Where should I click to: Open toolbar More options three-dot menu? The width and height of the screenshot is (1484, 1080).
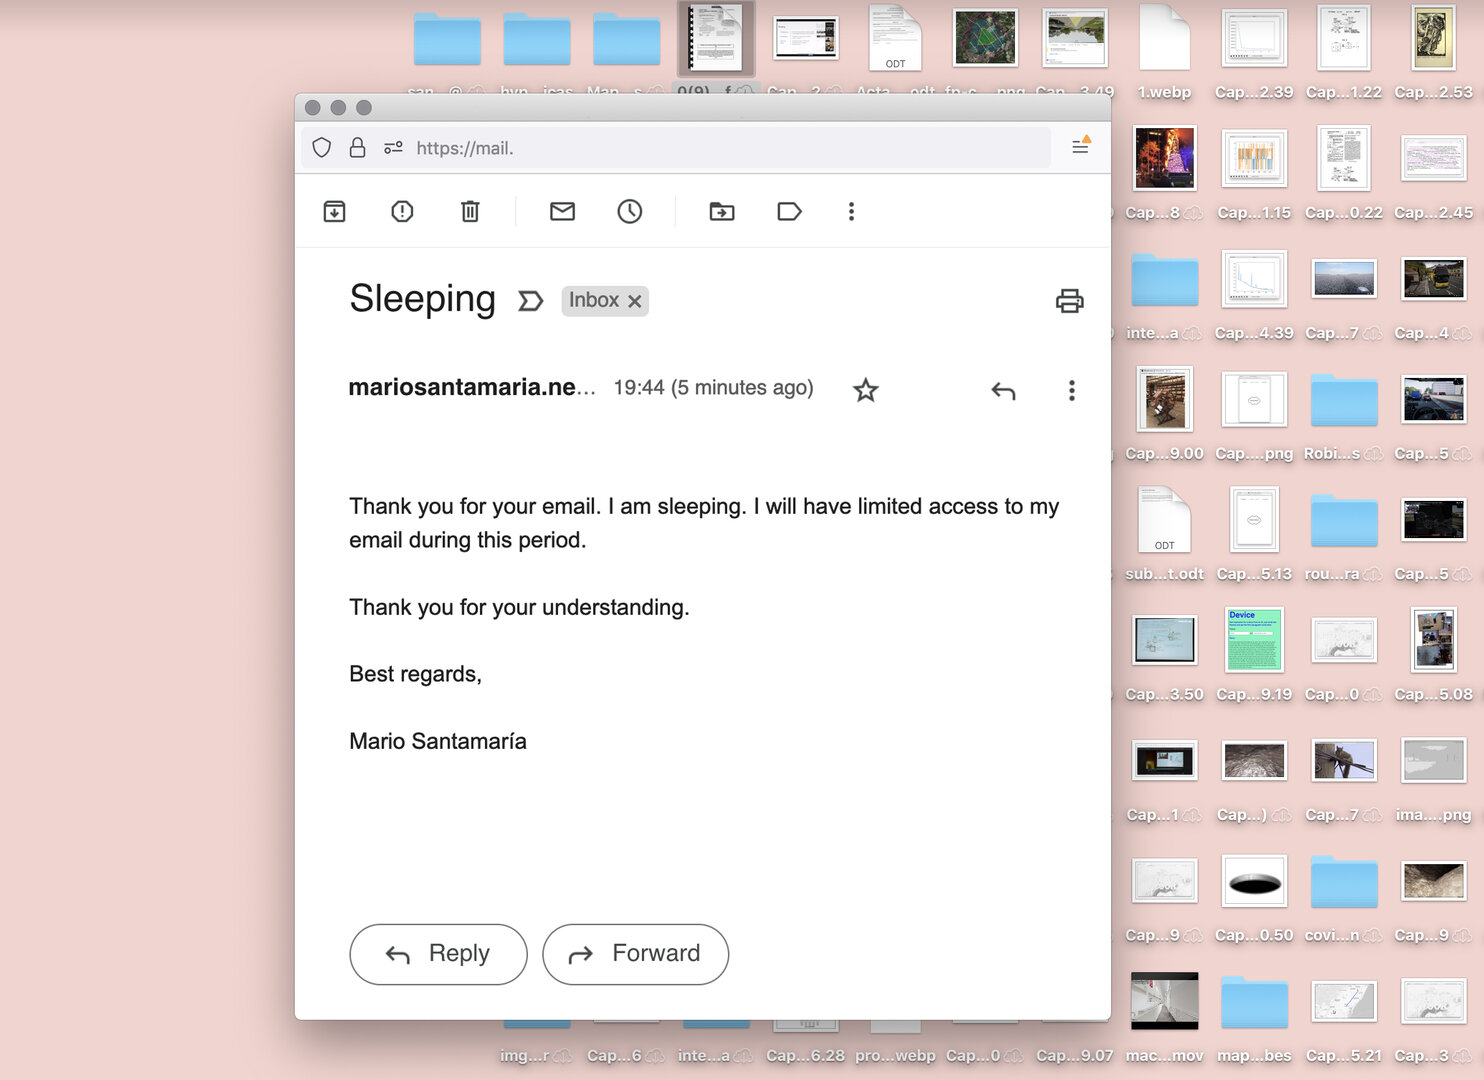[851, 211]
